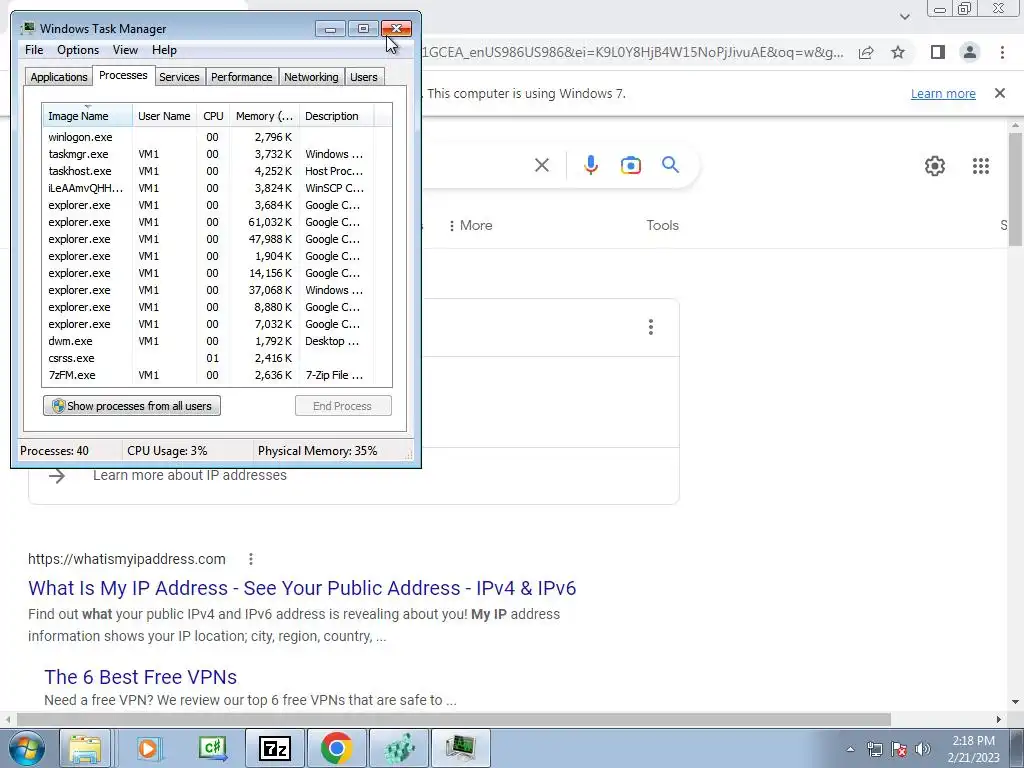The image size is (1024, 768).
Task: Open Action Center flag tray icon
Action: (899, 750)
